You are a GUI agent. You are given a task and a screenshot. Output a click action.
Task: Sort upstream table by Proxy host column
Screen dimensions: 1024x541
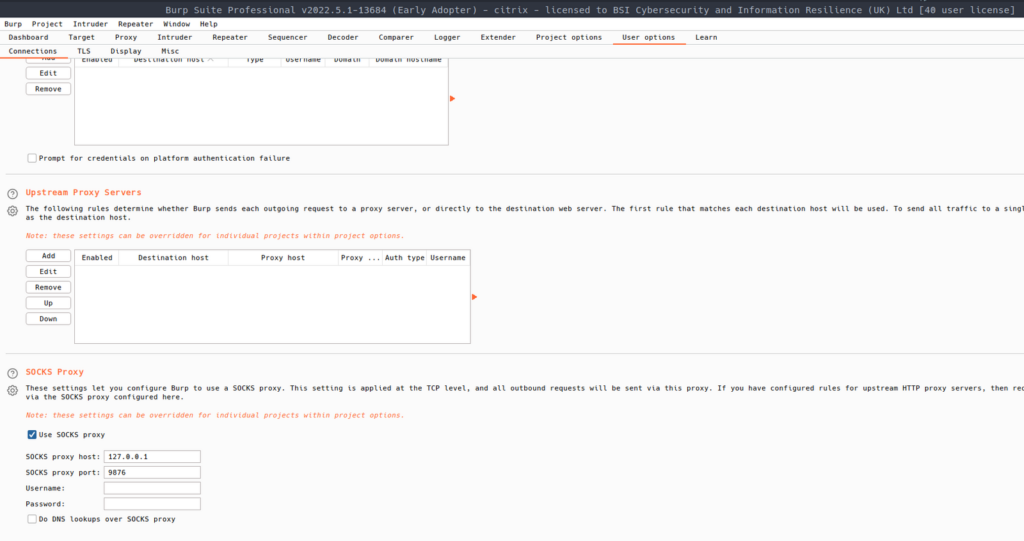283,257
